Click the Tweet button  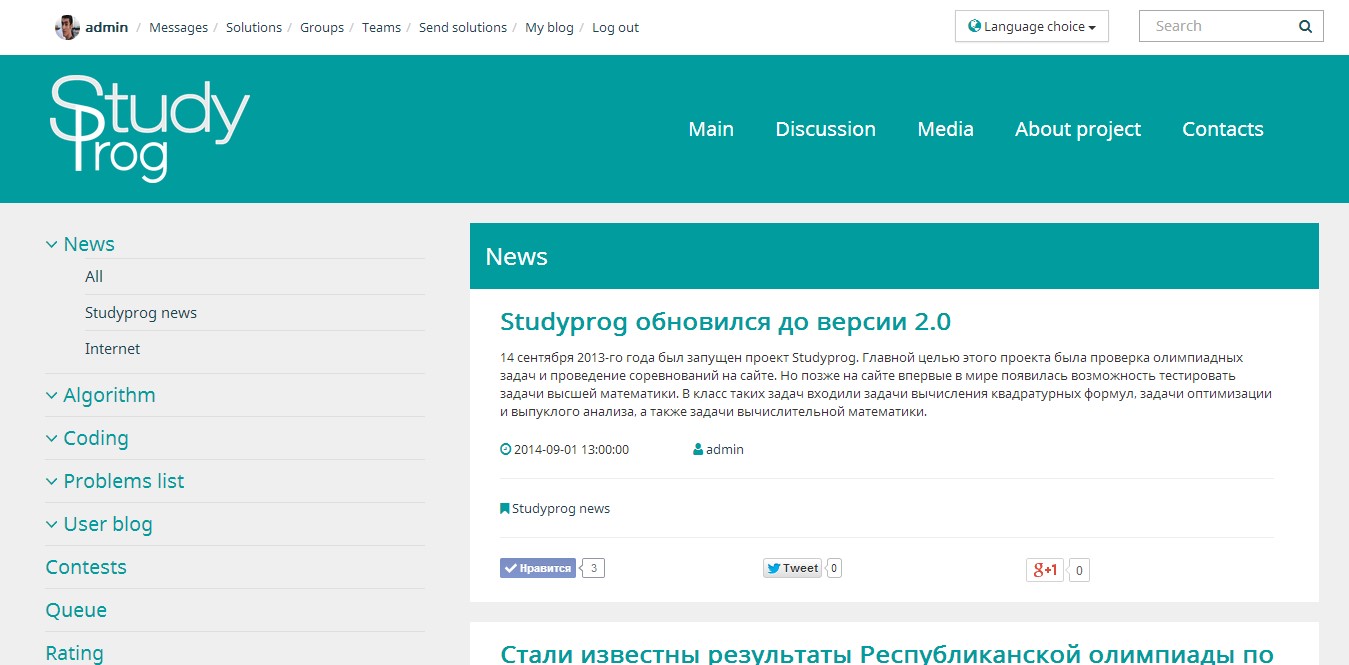point(793,568)
